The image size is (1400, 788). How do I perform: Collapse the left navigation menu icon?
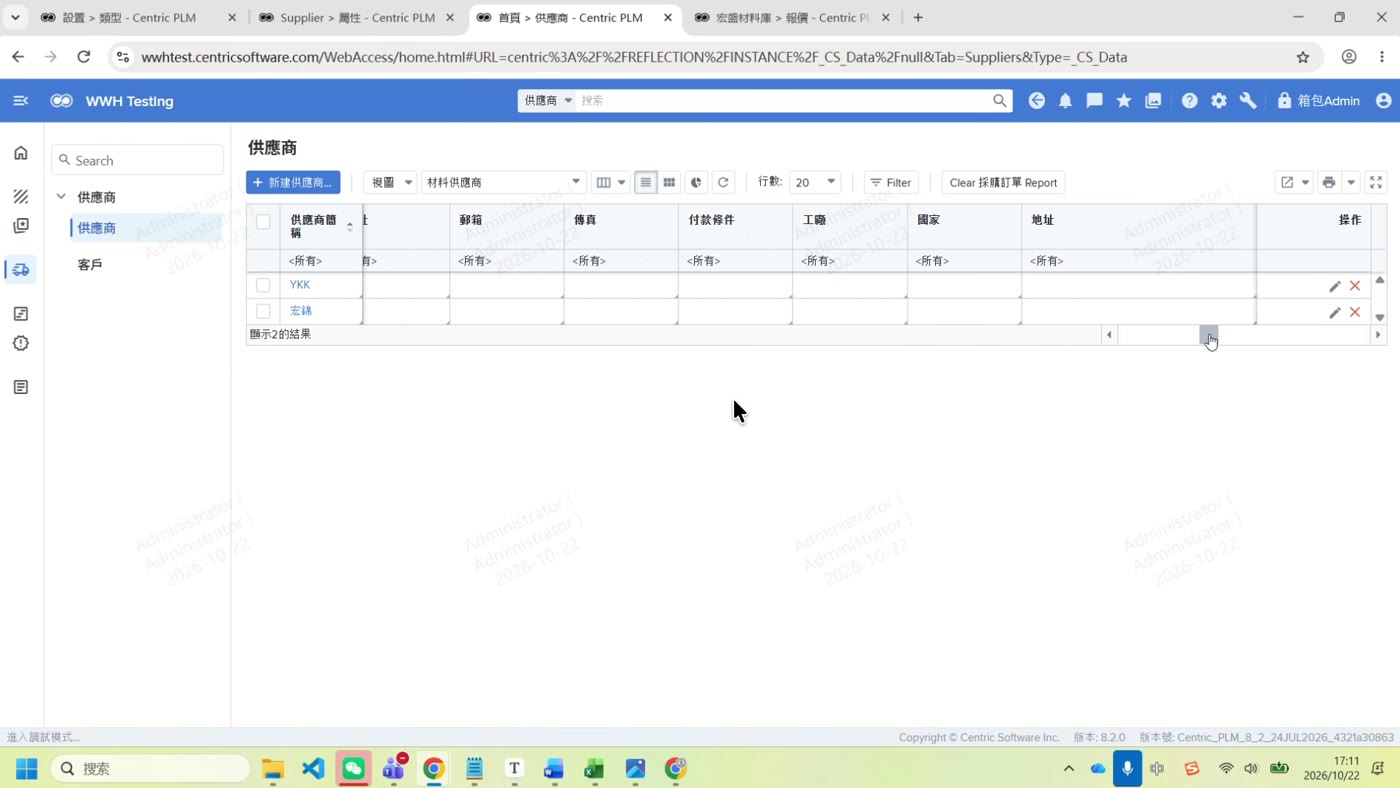[20, 101]
